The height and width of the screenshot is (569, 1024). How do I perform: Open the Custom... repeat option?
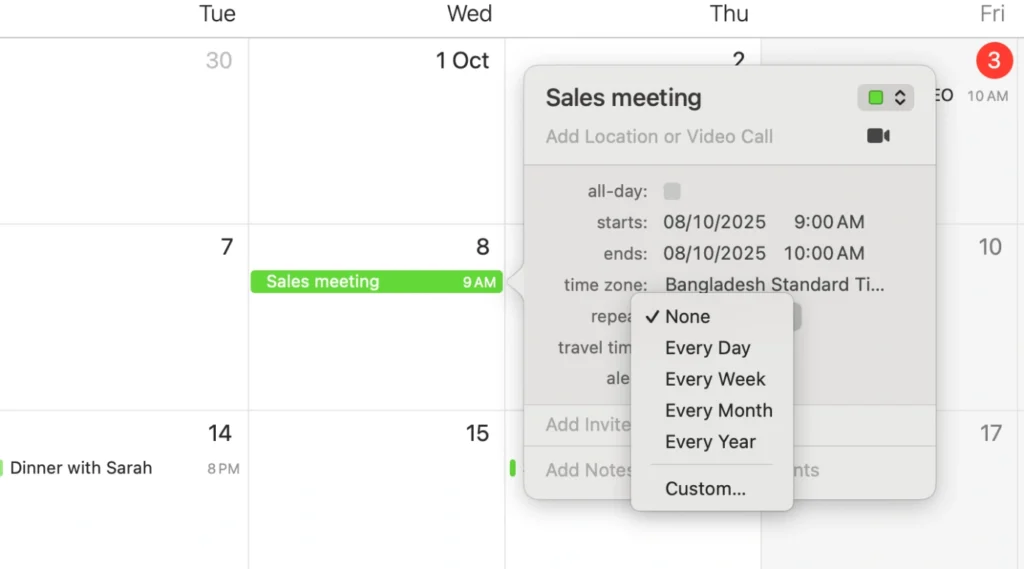705,489
